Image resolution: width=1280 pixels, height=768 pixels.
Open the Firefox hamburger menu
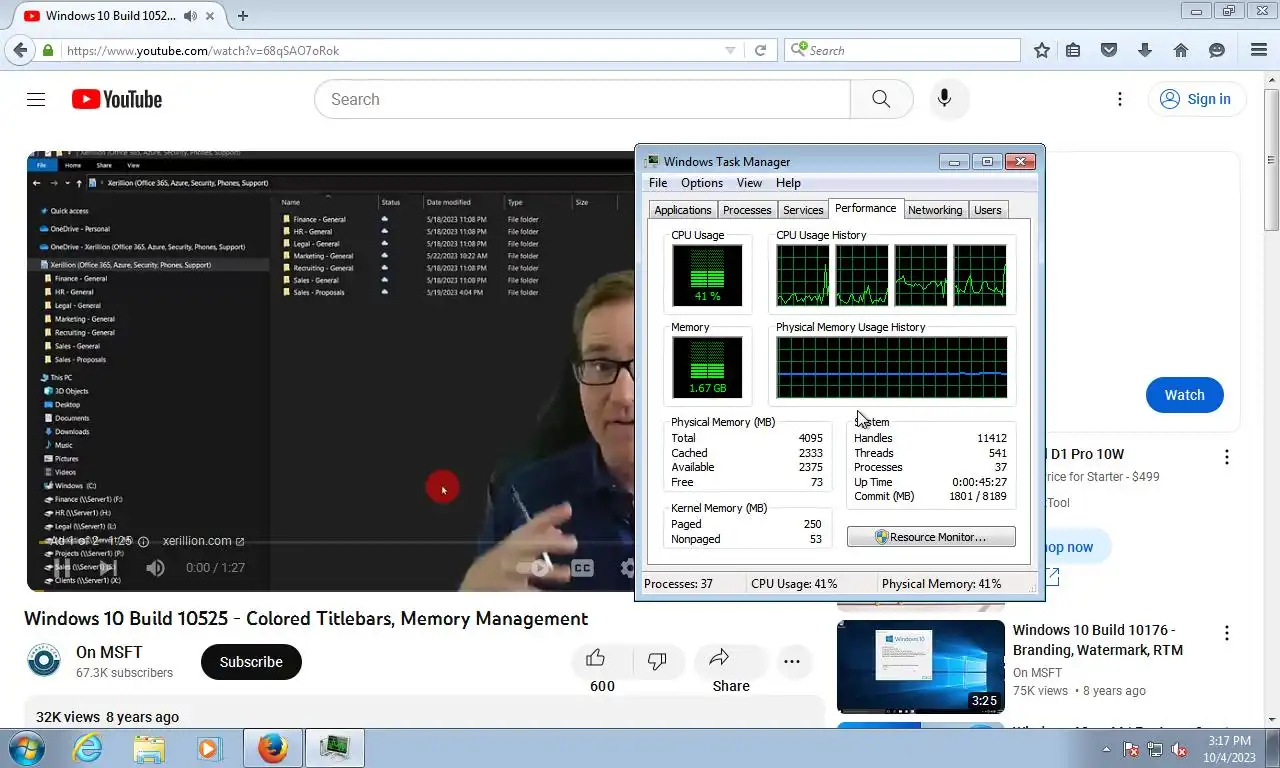(x=1259, y=50)
